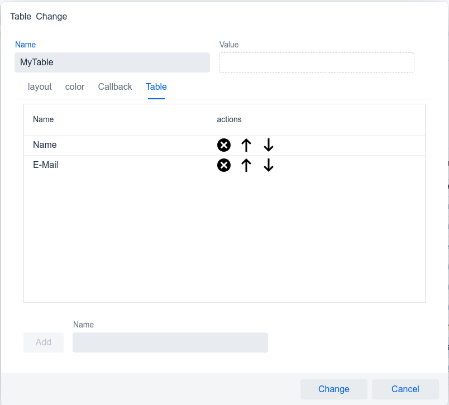The height and width of the screenshot is (405, 449).
Task: Move the Name row down
Action: [268, 145]
